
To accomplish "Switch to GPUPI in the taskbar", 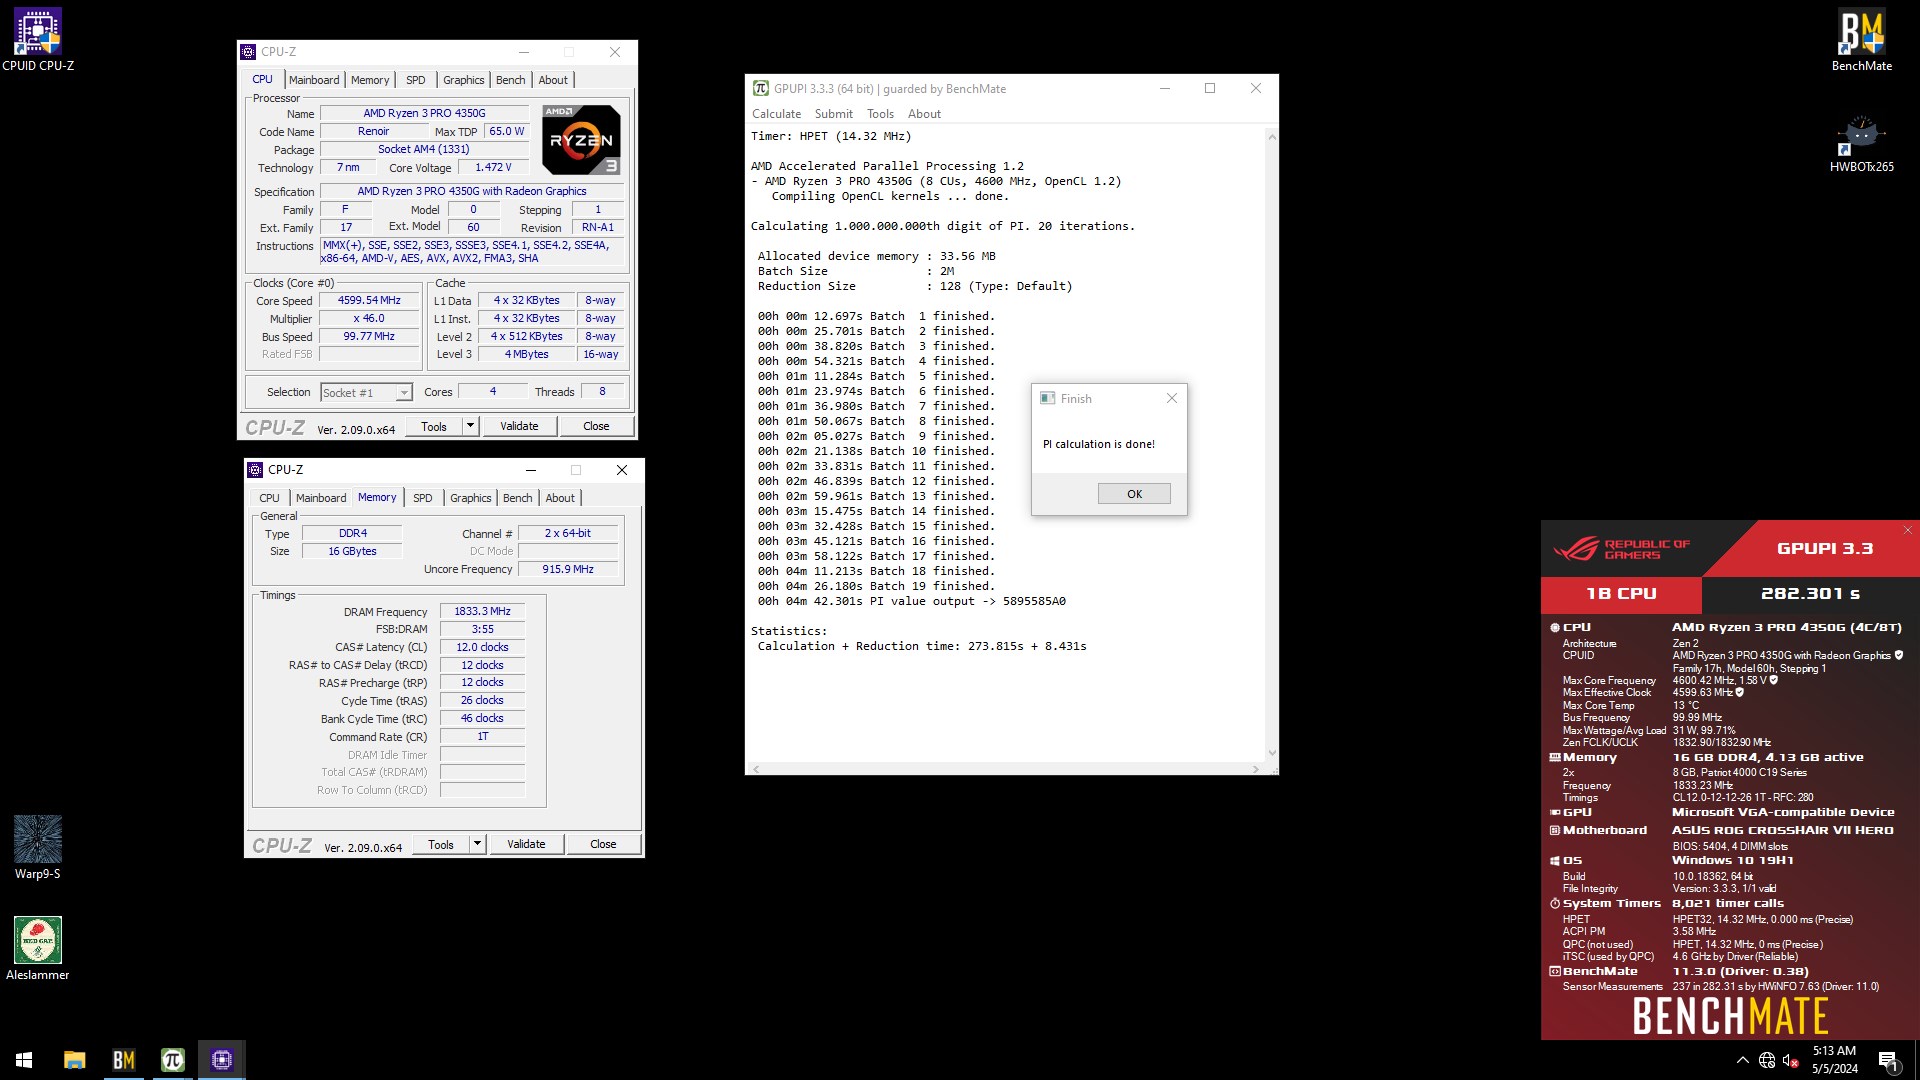I will 172,1060.
